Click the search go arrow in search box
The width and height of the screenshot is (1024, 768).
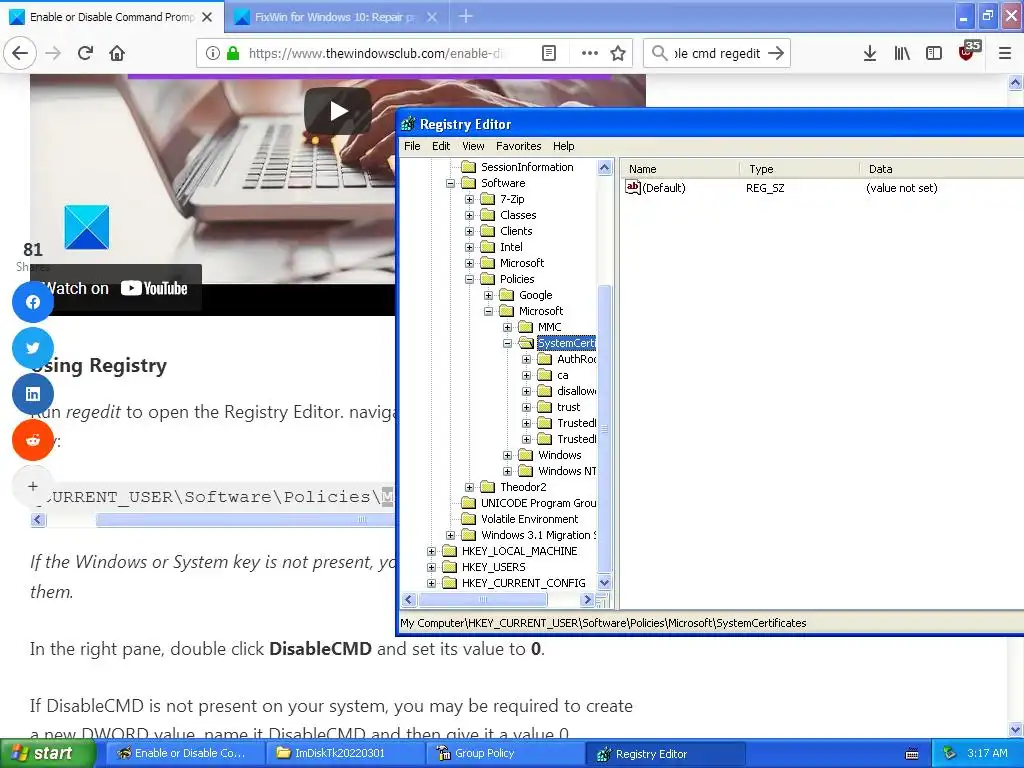(776, 53)
